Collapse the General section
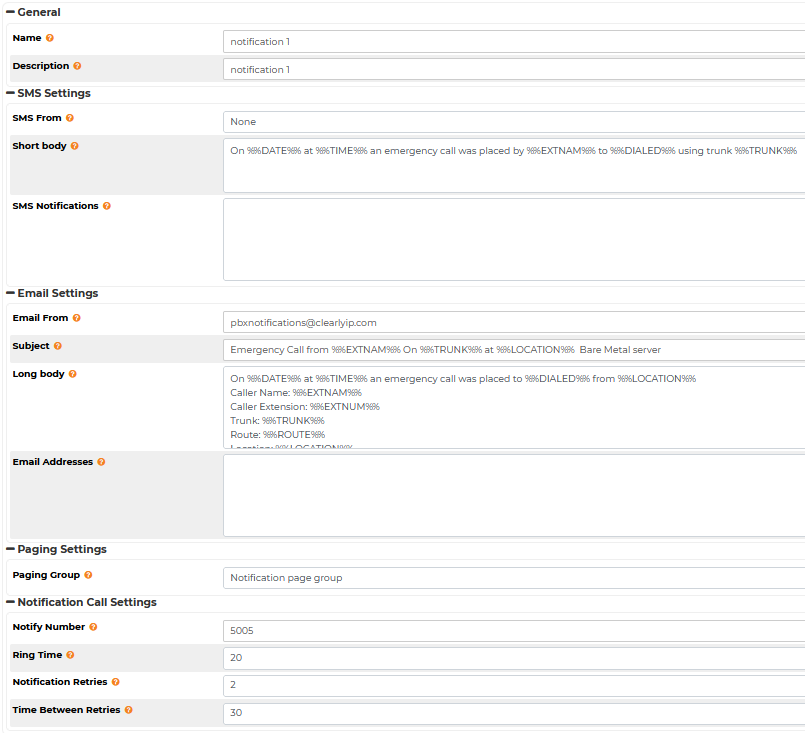This screenshot has height=733, width=805. click(x=10, y=12)
